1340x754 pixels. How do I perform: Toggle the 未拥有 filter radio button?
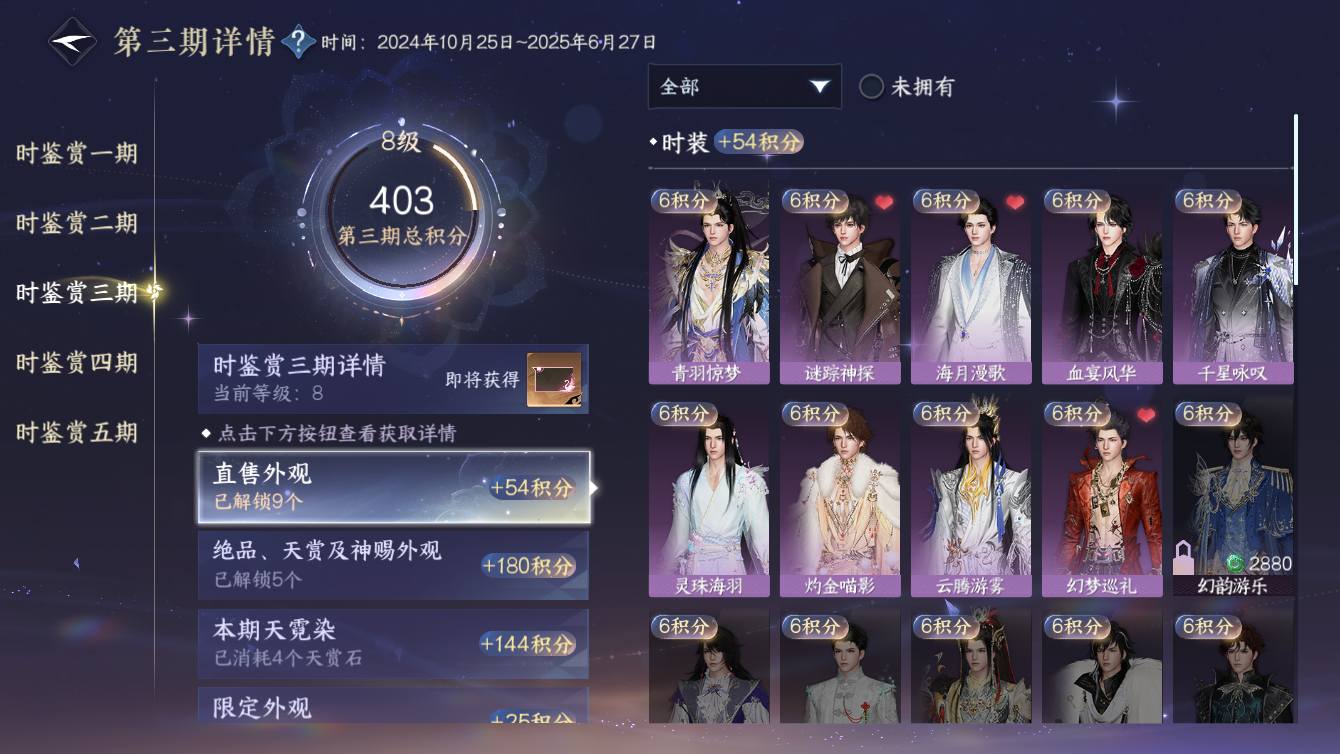tap(871, 87)
